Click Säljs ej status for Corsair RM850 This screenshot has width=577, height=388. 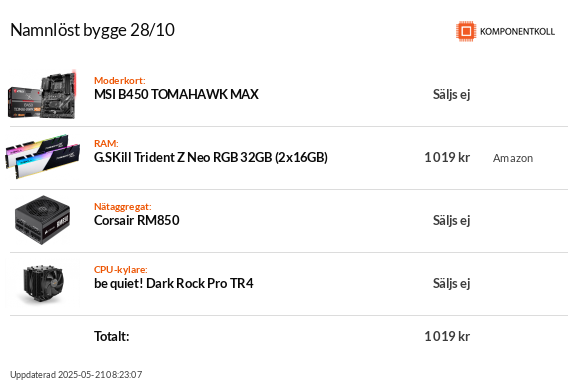click(x=452, y=220)
